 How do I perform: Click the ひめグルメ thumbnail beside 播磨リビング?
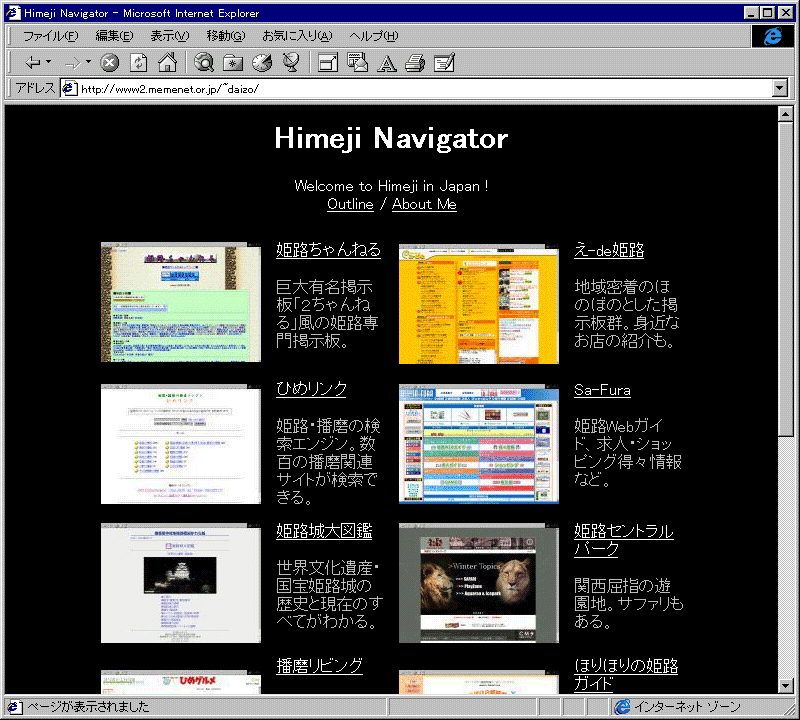(181, 682)
